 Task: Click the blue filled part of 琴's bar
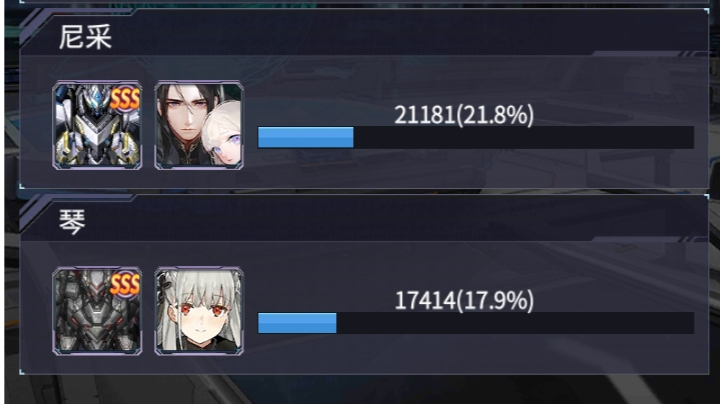coord(297,323)
